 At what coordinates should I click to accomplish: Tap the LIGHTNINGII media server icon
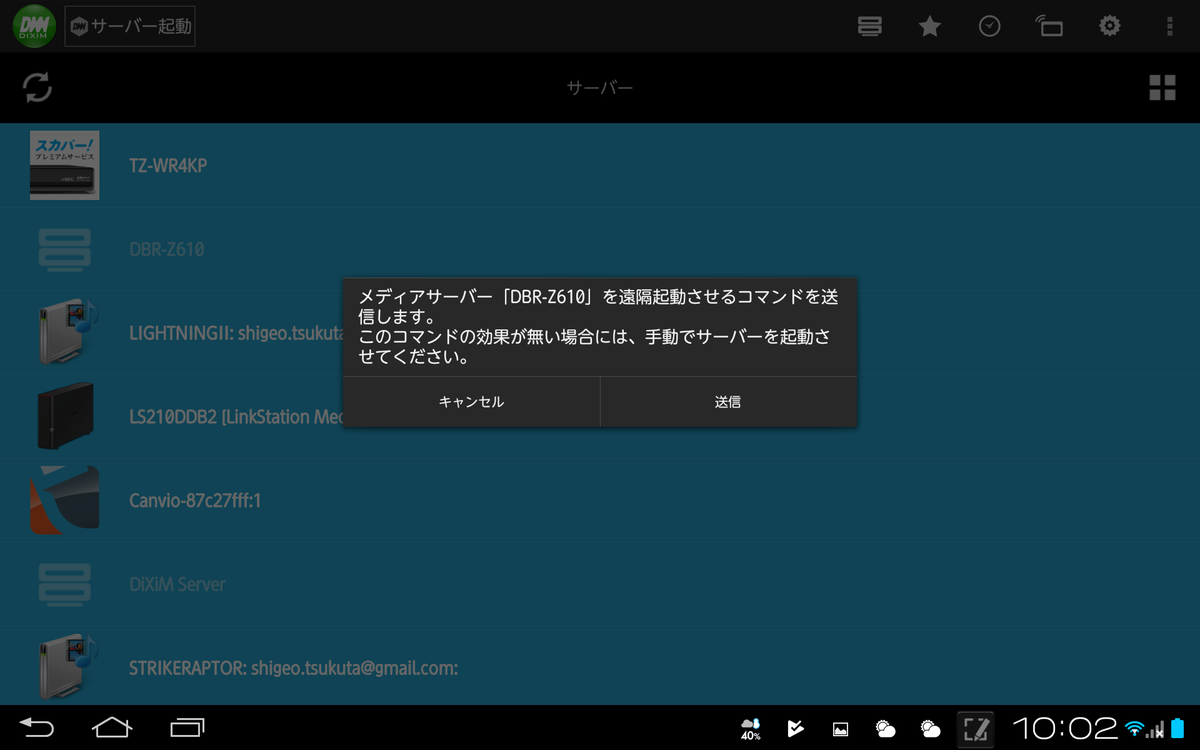(x=66, y=333)
